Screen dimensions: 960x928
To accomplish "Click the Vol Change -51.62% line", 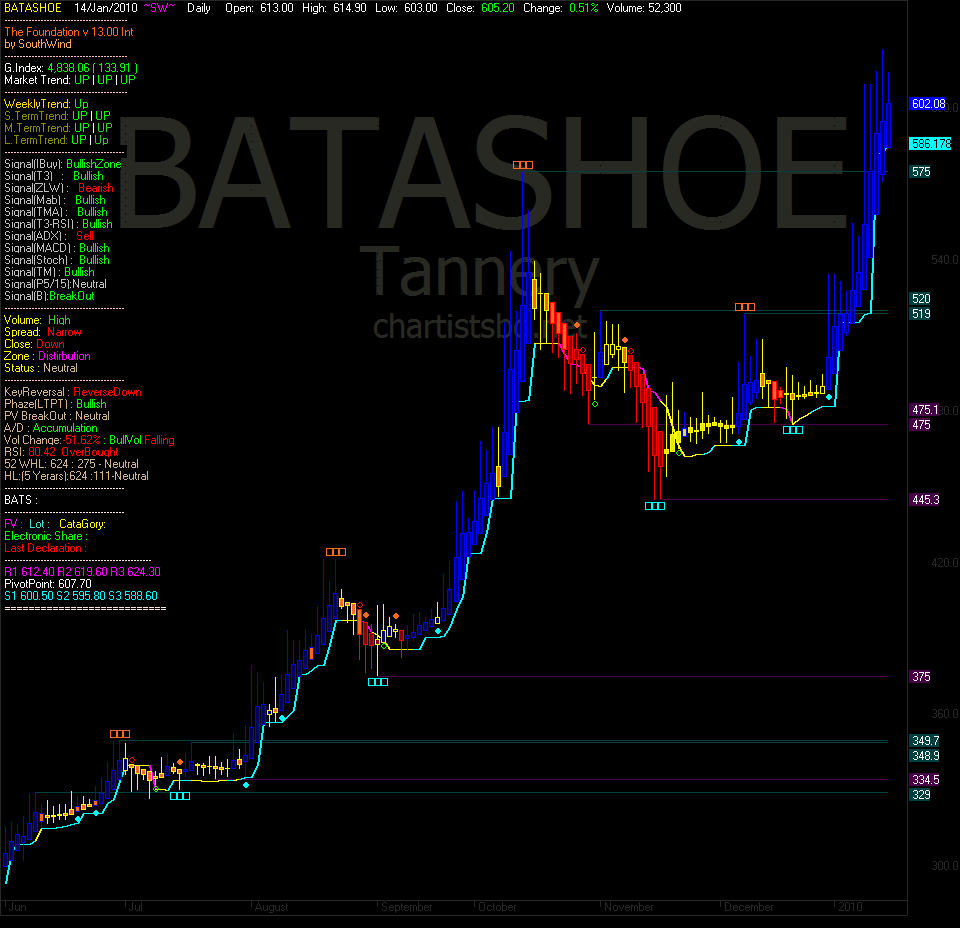I will (89, 440).
